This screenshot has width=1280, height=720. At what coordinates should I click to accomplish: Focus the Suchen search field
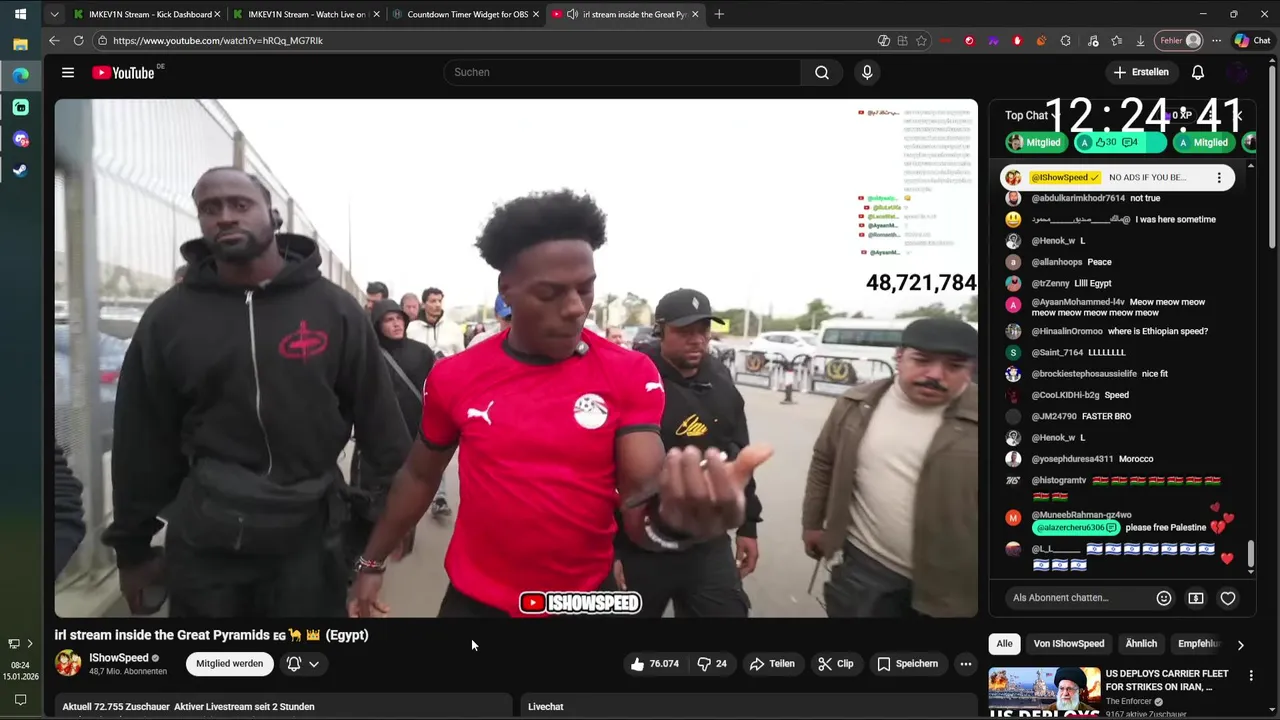[622, 72]
